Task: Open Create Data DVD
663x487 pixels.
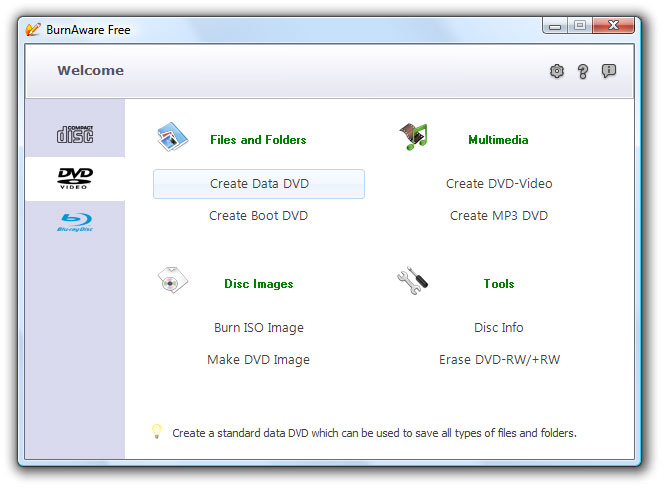Action: 259,184
